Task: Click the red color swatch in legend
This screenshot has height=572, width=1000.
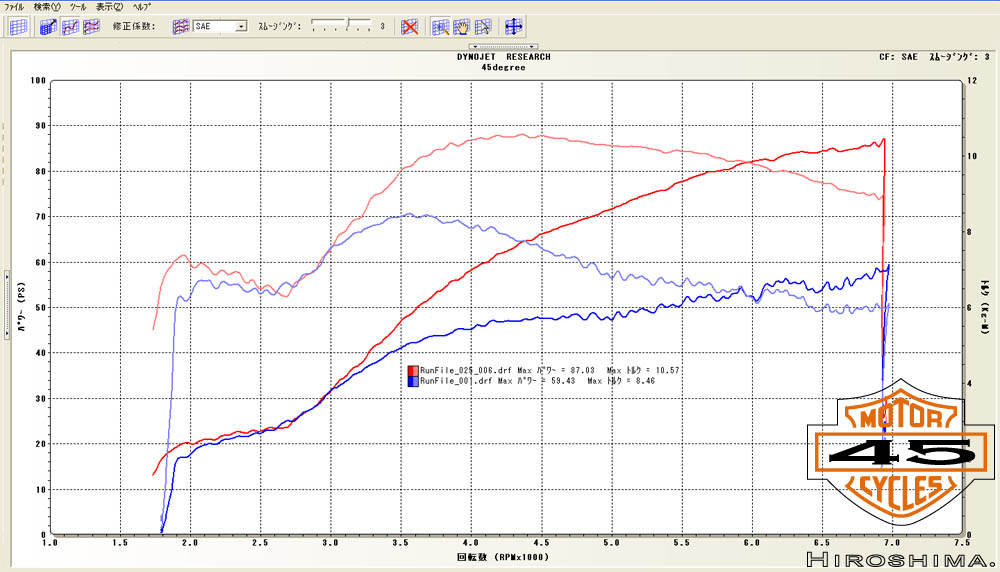Action: 412,371
